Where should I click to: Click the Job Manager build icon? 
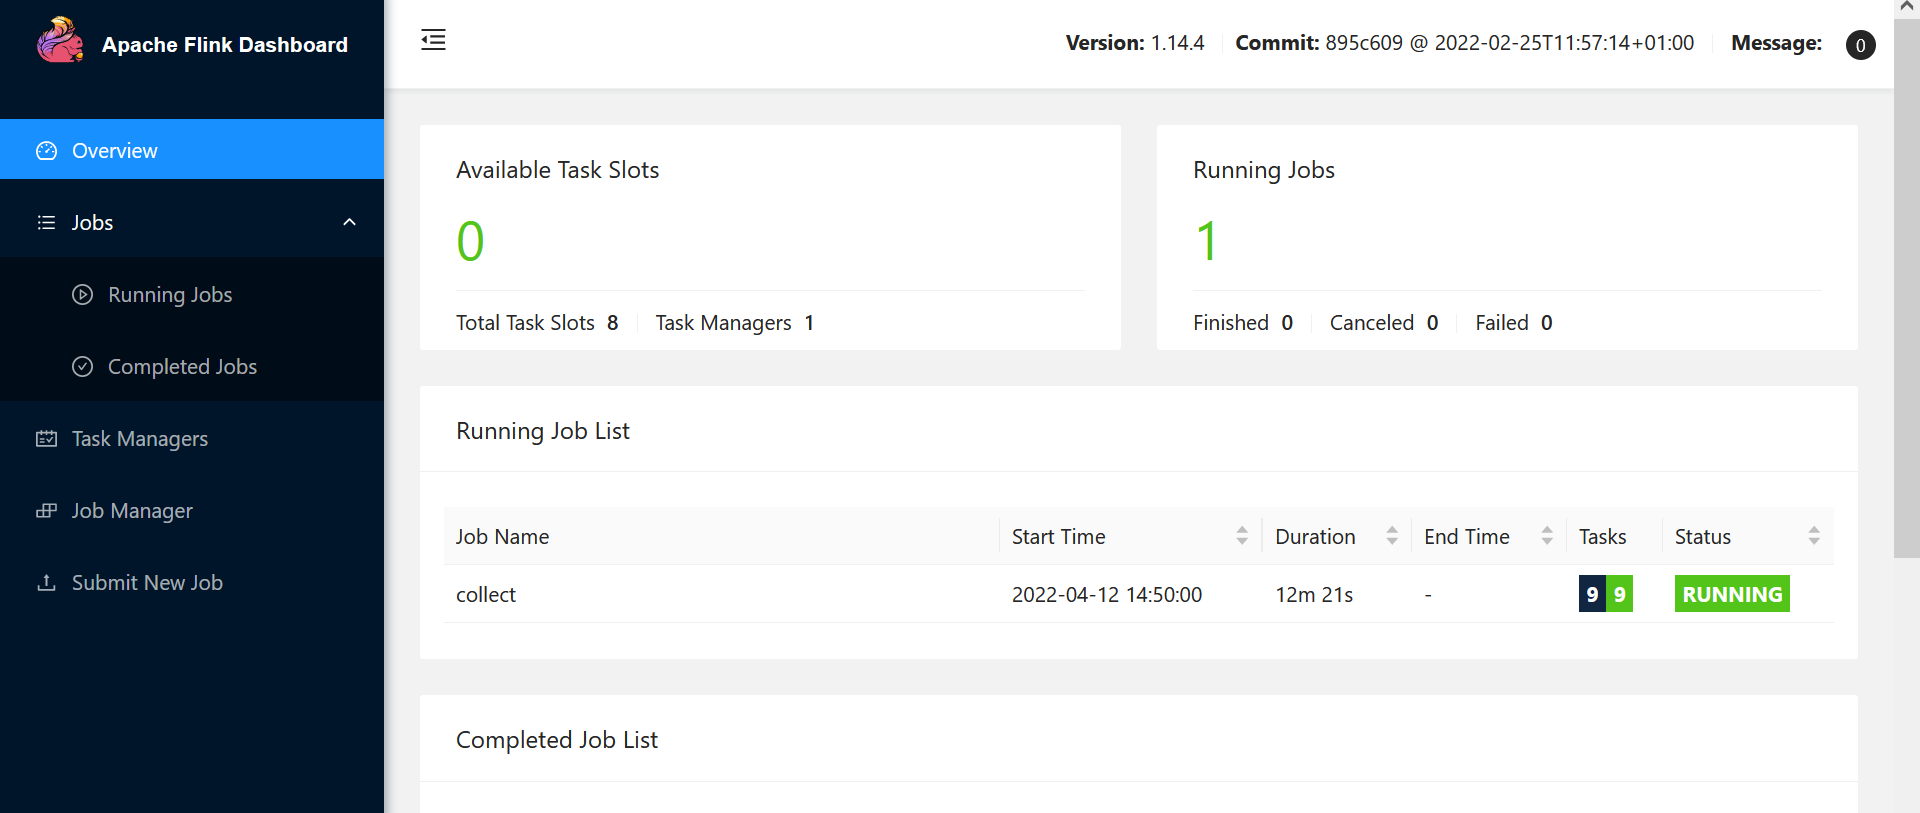[47, 511]
